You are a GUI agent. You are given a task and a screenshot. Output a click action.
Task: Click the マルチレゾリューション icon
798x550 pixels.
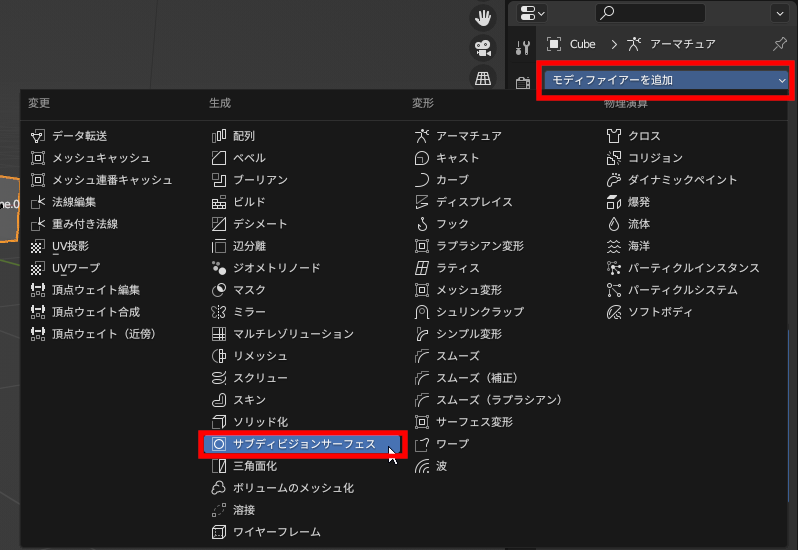coord(219,334)
